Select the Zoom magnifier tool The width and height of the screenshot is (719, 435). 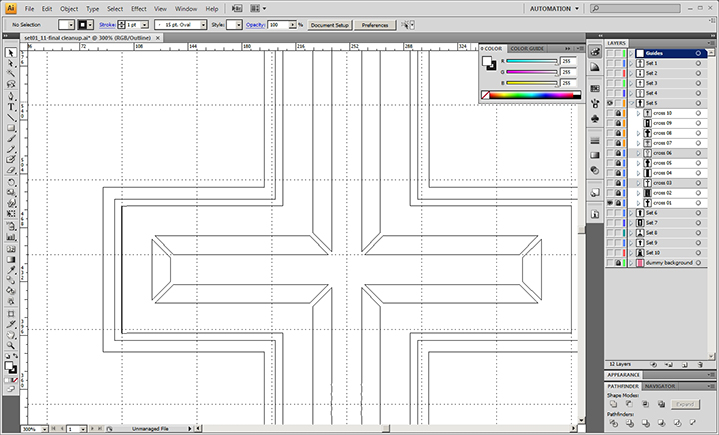tap(11, 345)
